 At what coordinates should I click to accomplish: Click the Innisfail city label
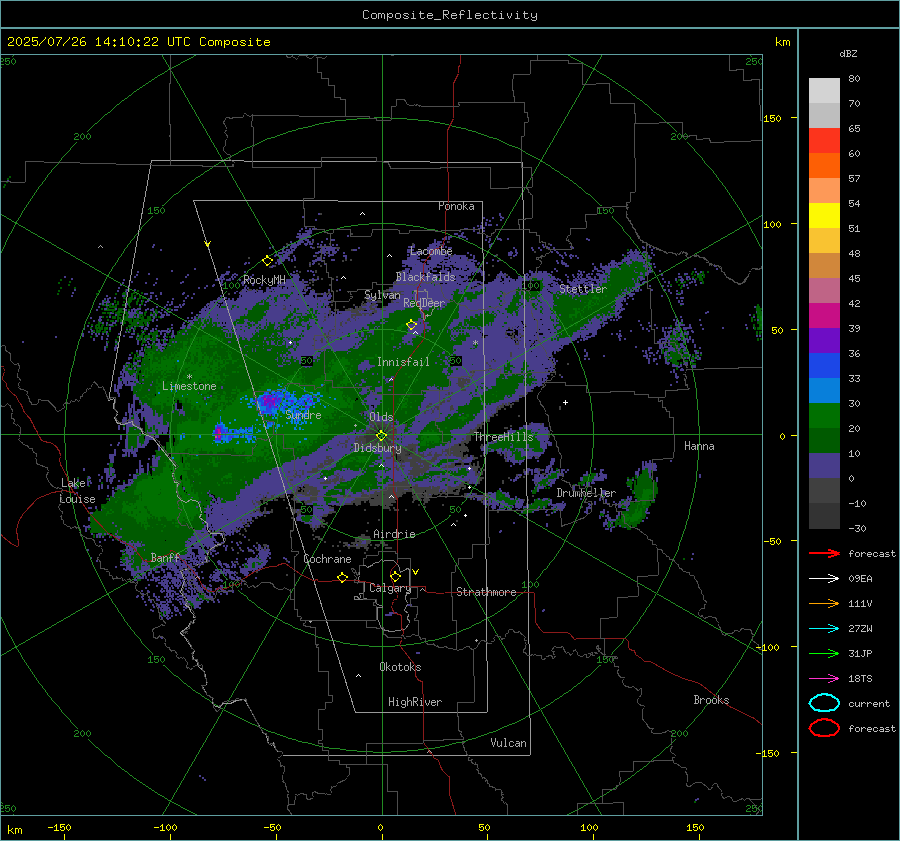click(x=403, y=362)
